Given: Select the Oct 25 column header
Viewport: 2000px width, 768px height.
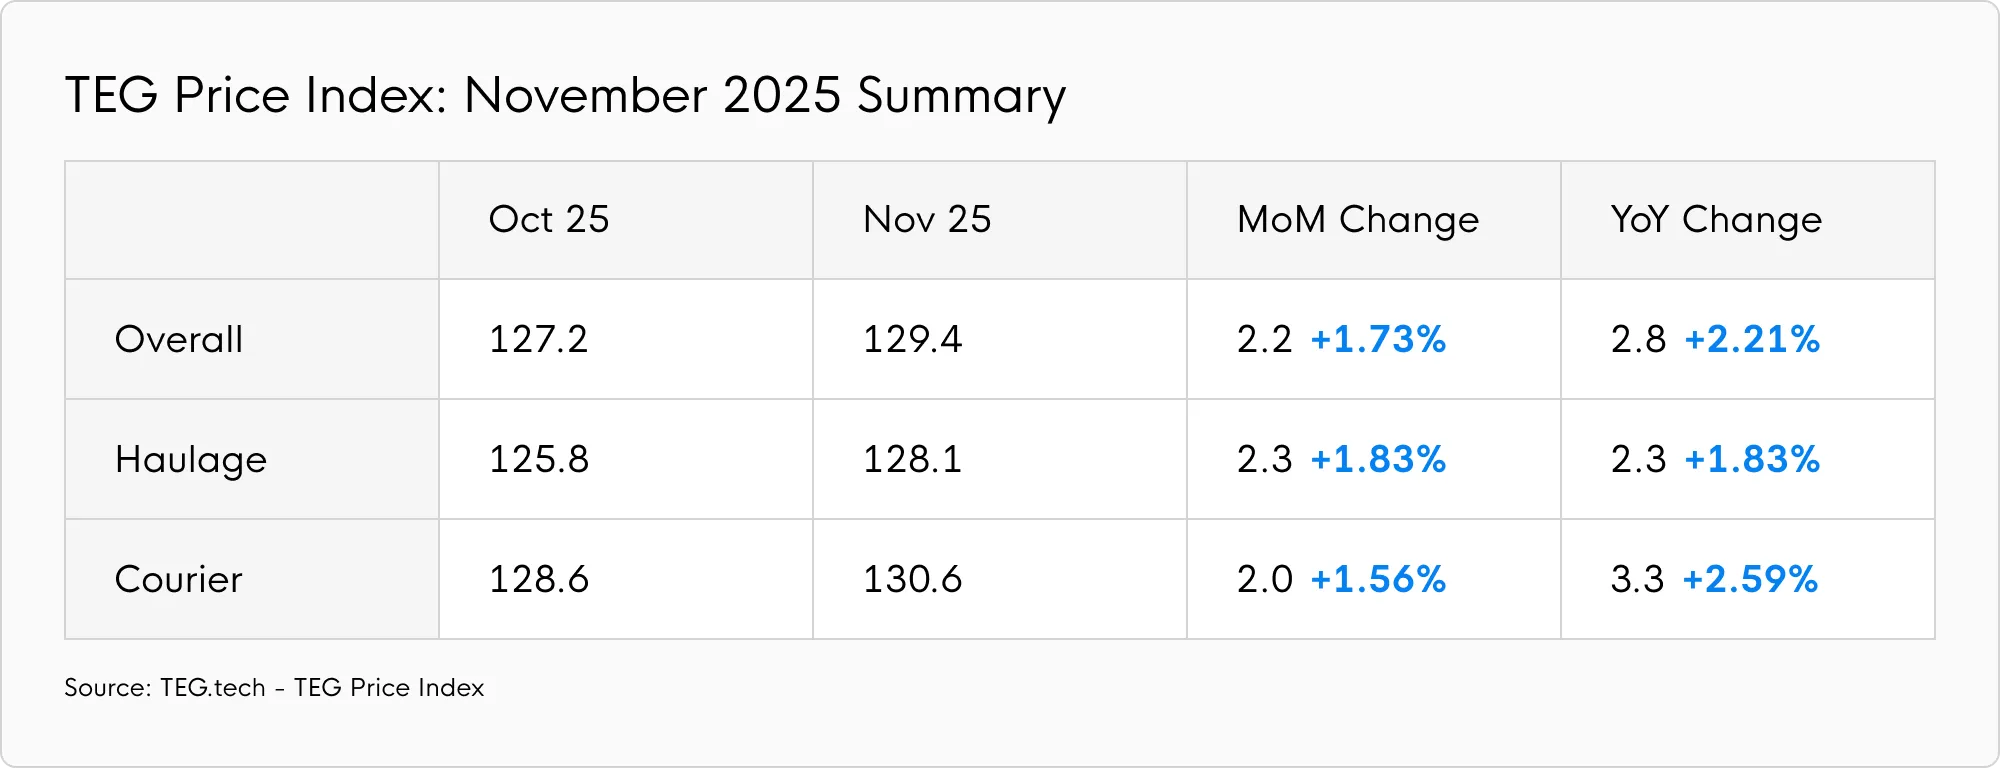Looking at the screenshot, I should (x=548, y=220).
